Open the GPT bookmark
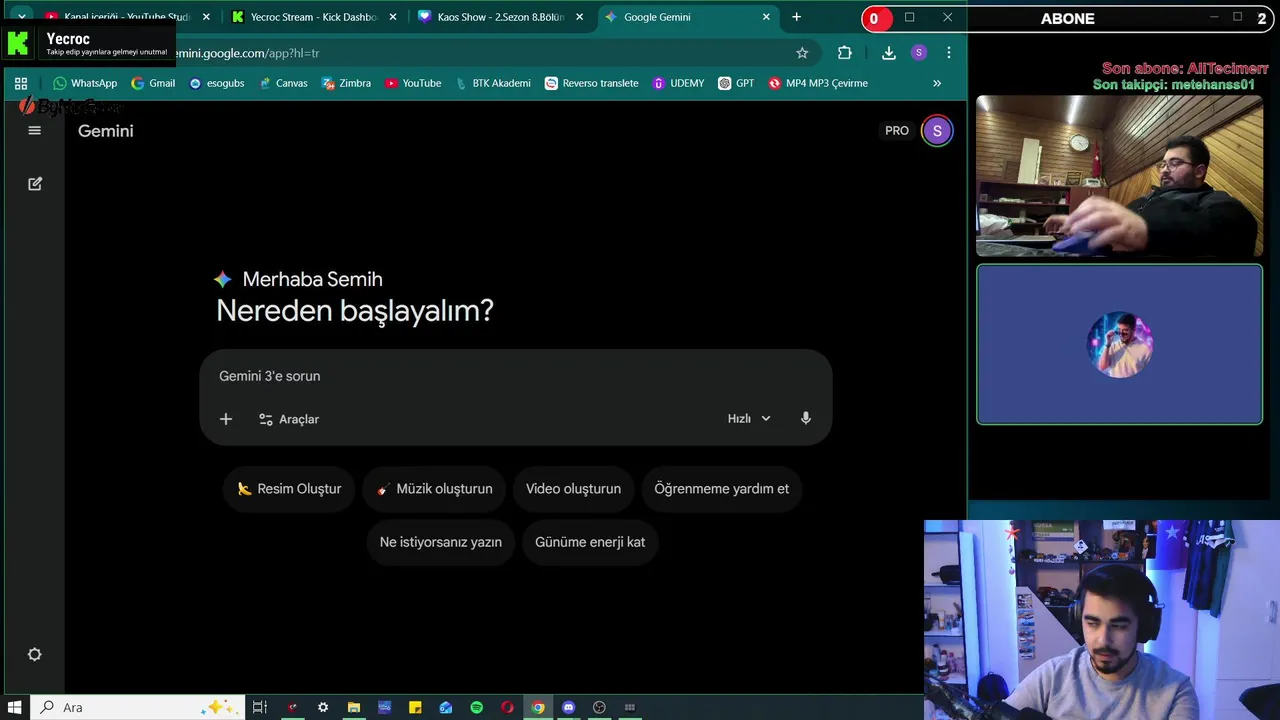Viewport: 1280px width, 720px height. (x=736, y=83)
